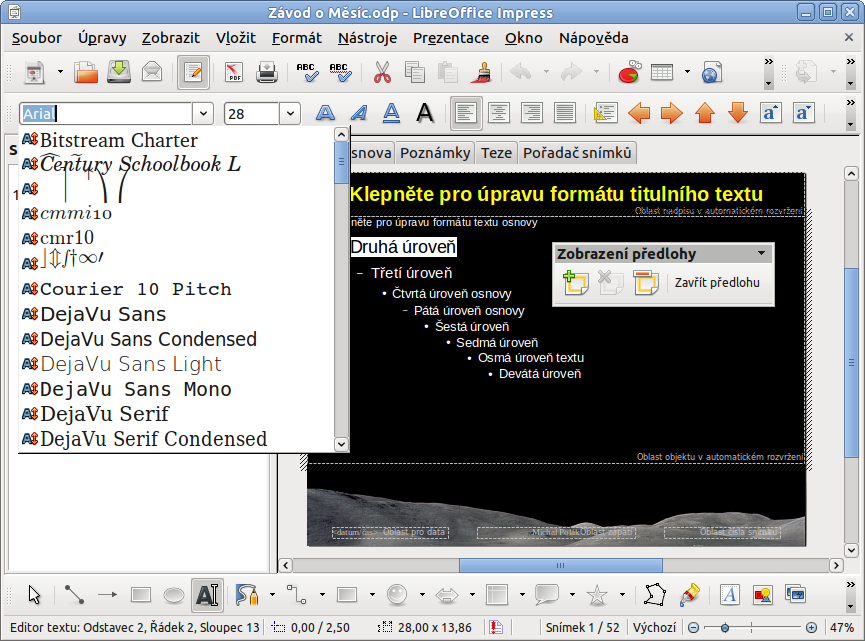Collapse the font name dropdown arrow
865x641 pixels.
[203, 114]
